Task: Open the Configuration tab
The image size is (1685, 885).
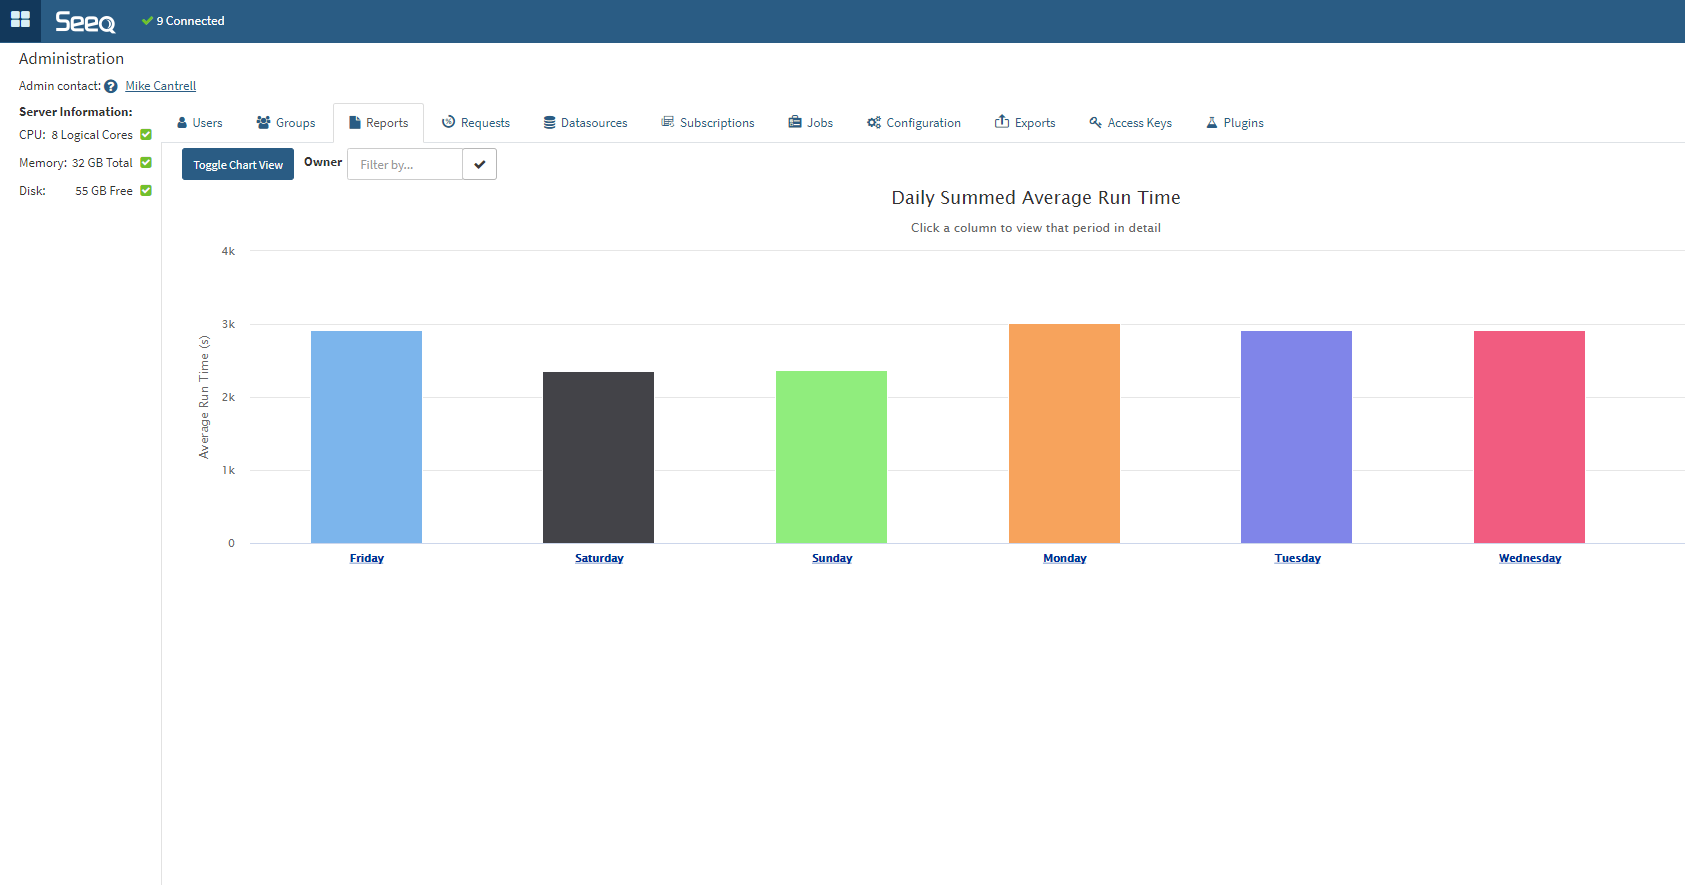Action: coord(914,123)
